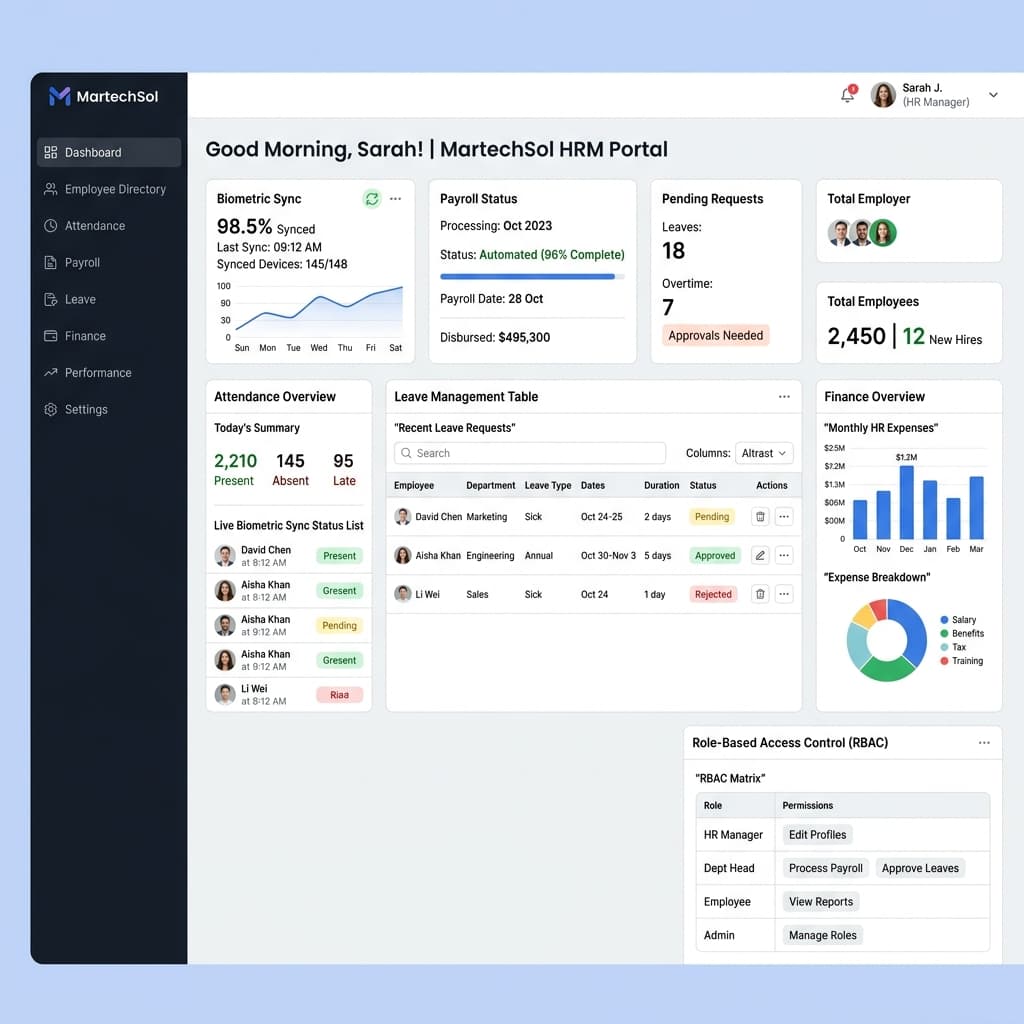This screenshot has height=1024, width=1024.
Task: Click Li Wei avatar in biometric sync list
Action: tap(225, 694)
